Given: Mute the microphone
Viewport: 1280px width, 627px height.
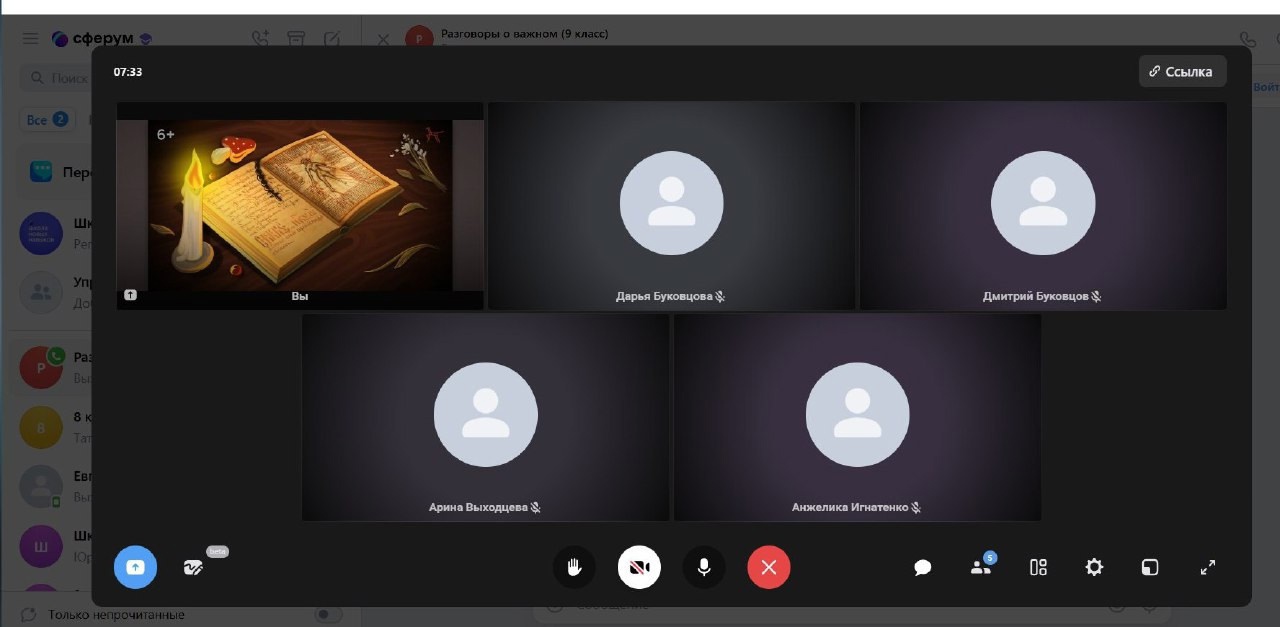Looking at the screenshot, I should (704, 567).
